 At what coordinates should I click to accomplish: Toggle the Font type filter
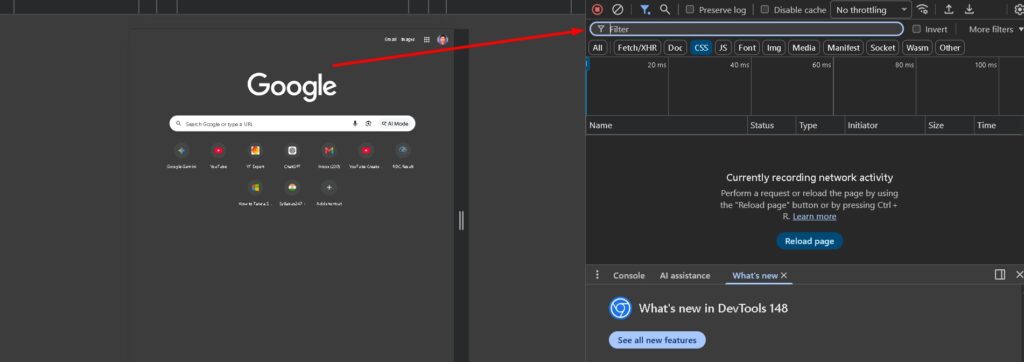[x=747, y=48]
